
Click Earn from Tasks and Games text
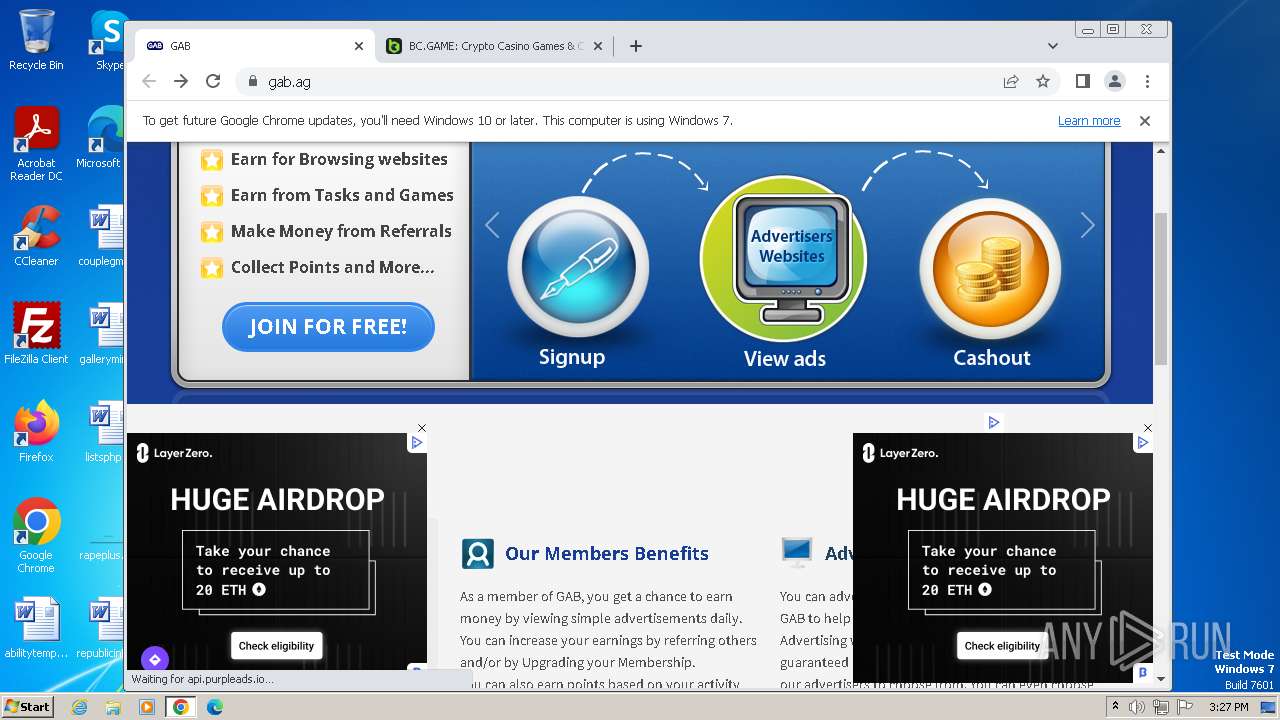(x=342, y=195)
